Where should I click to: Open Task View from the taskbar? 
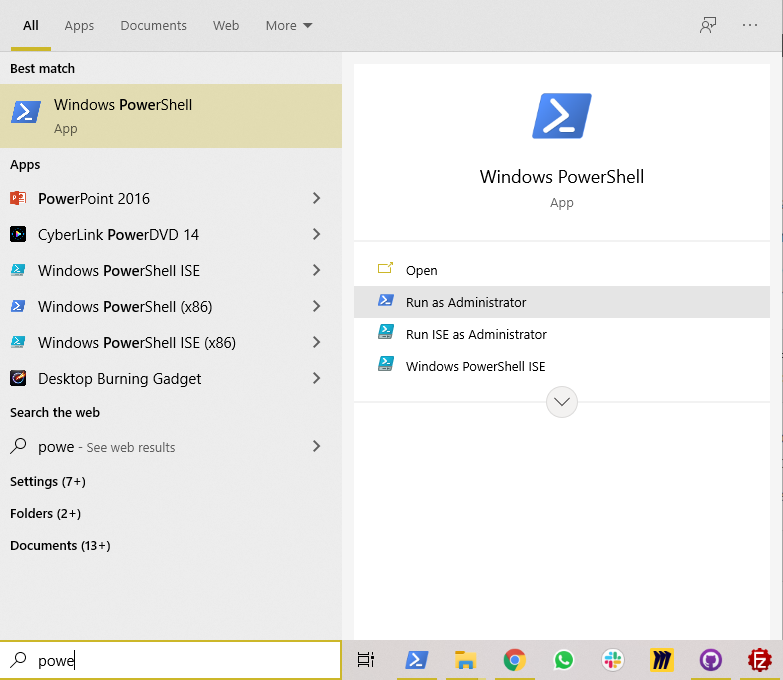tap(366, 660)
